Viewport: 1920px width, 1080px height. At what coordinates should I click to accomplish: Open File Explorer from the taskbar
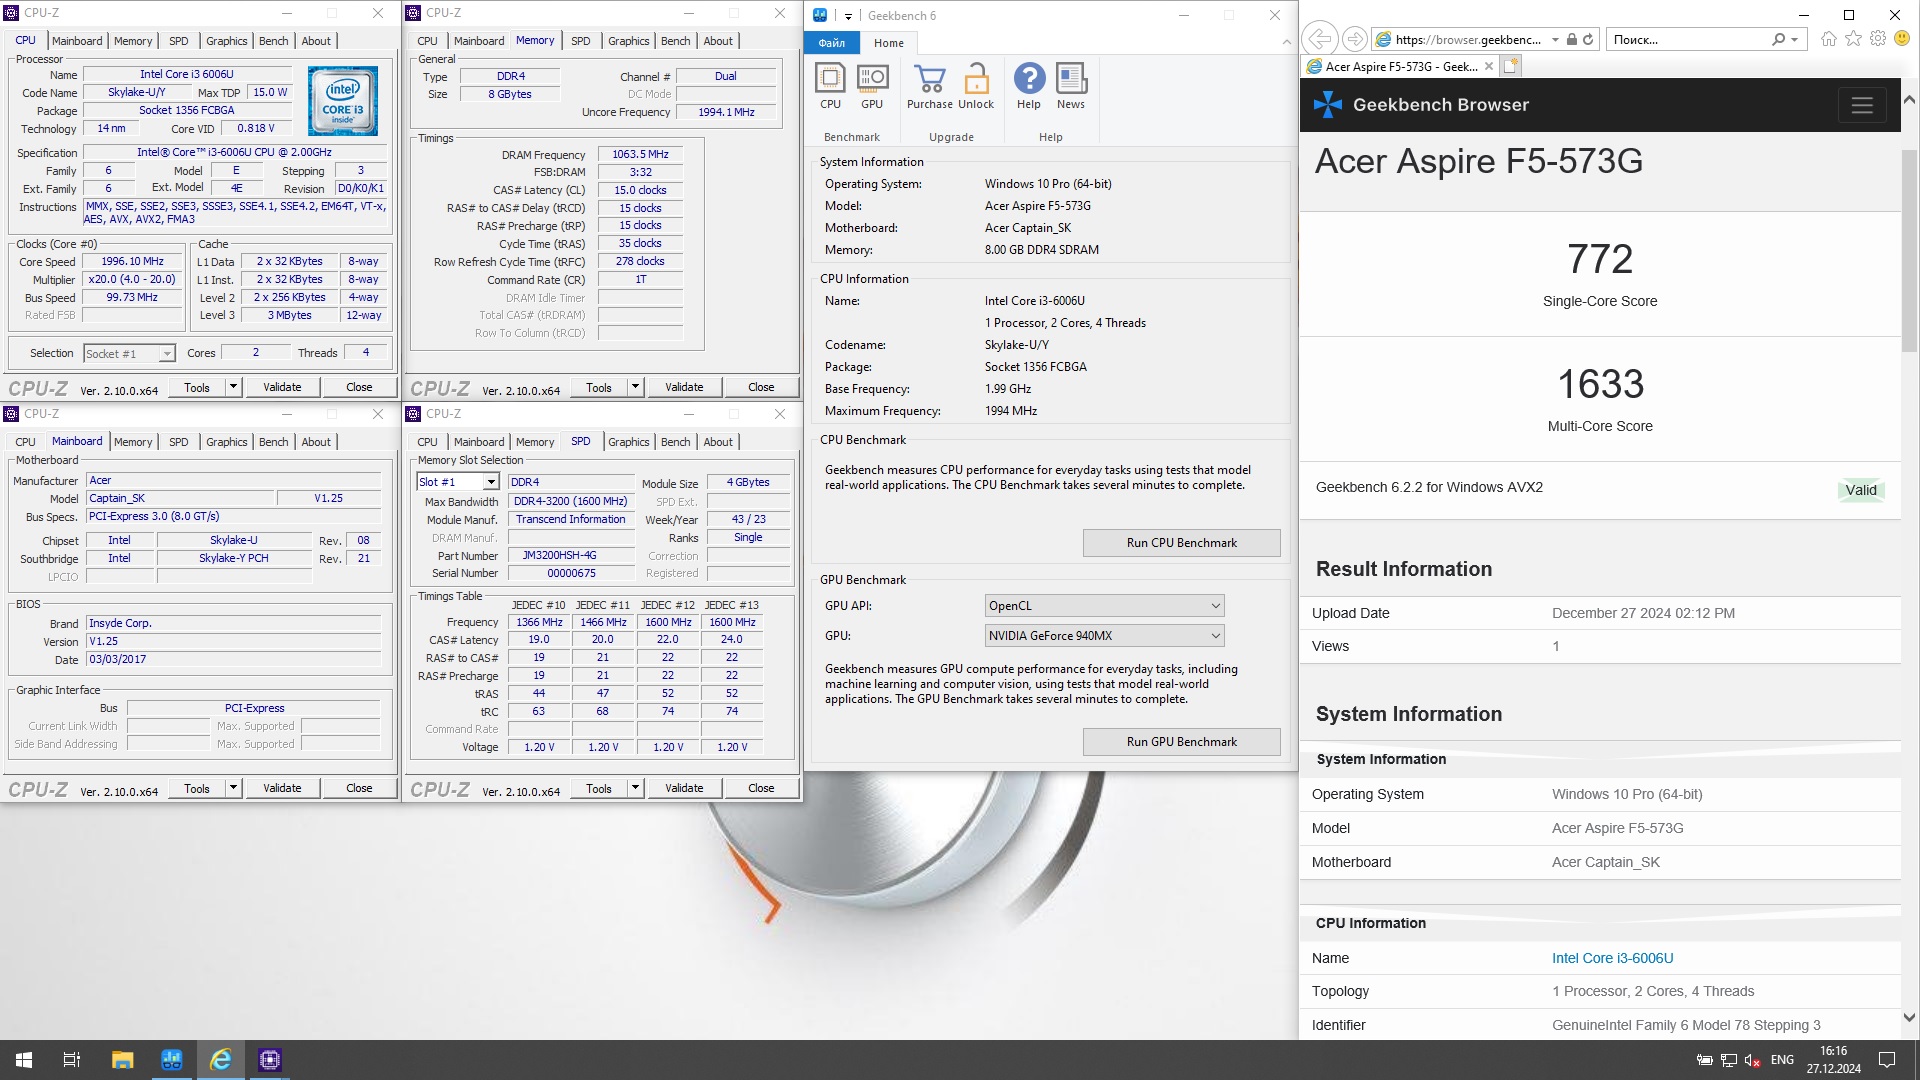(122, 1060)
